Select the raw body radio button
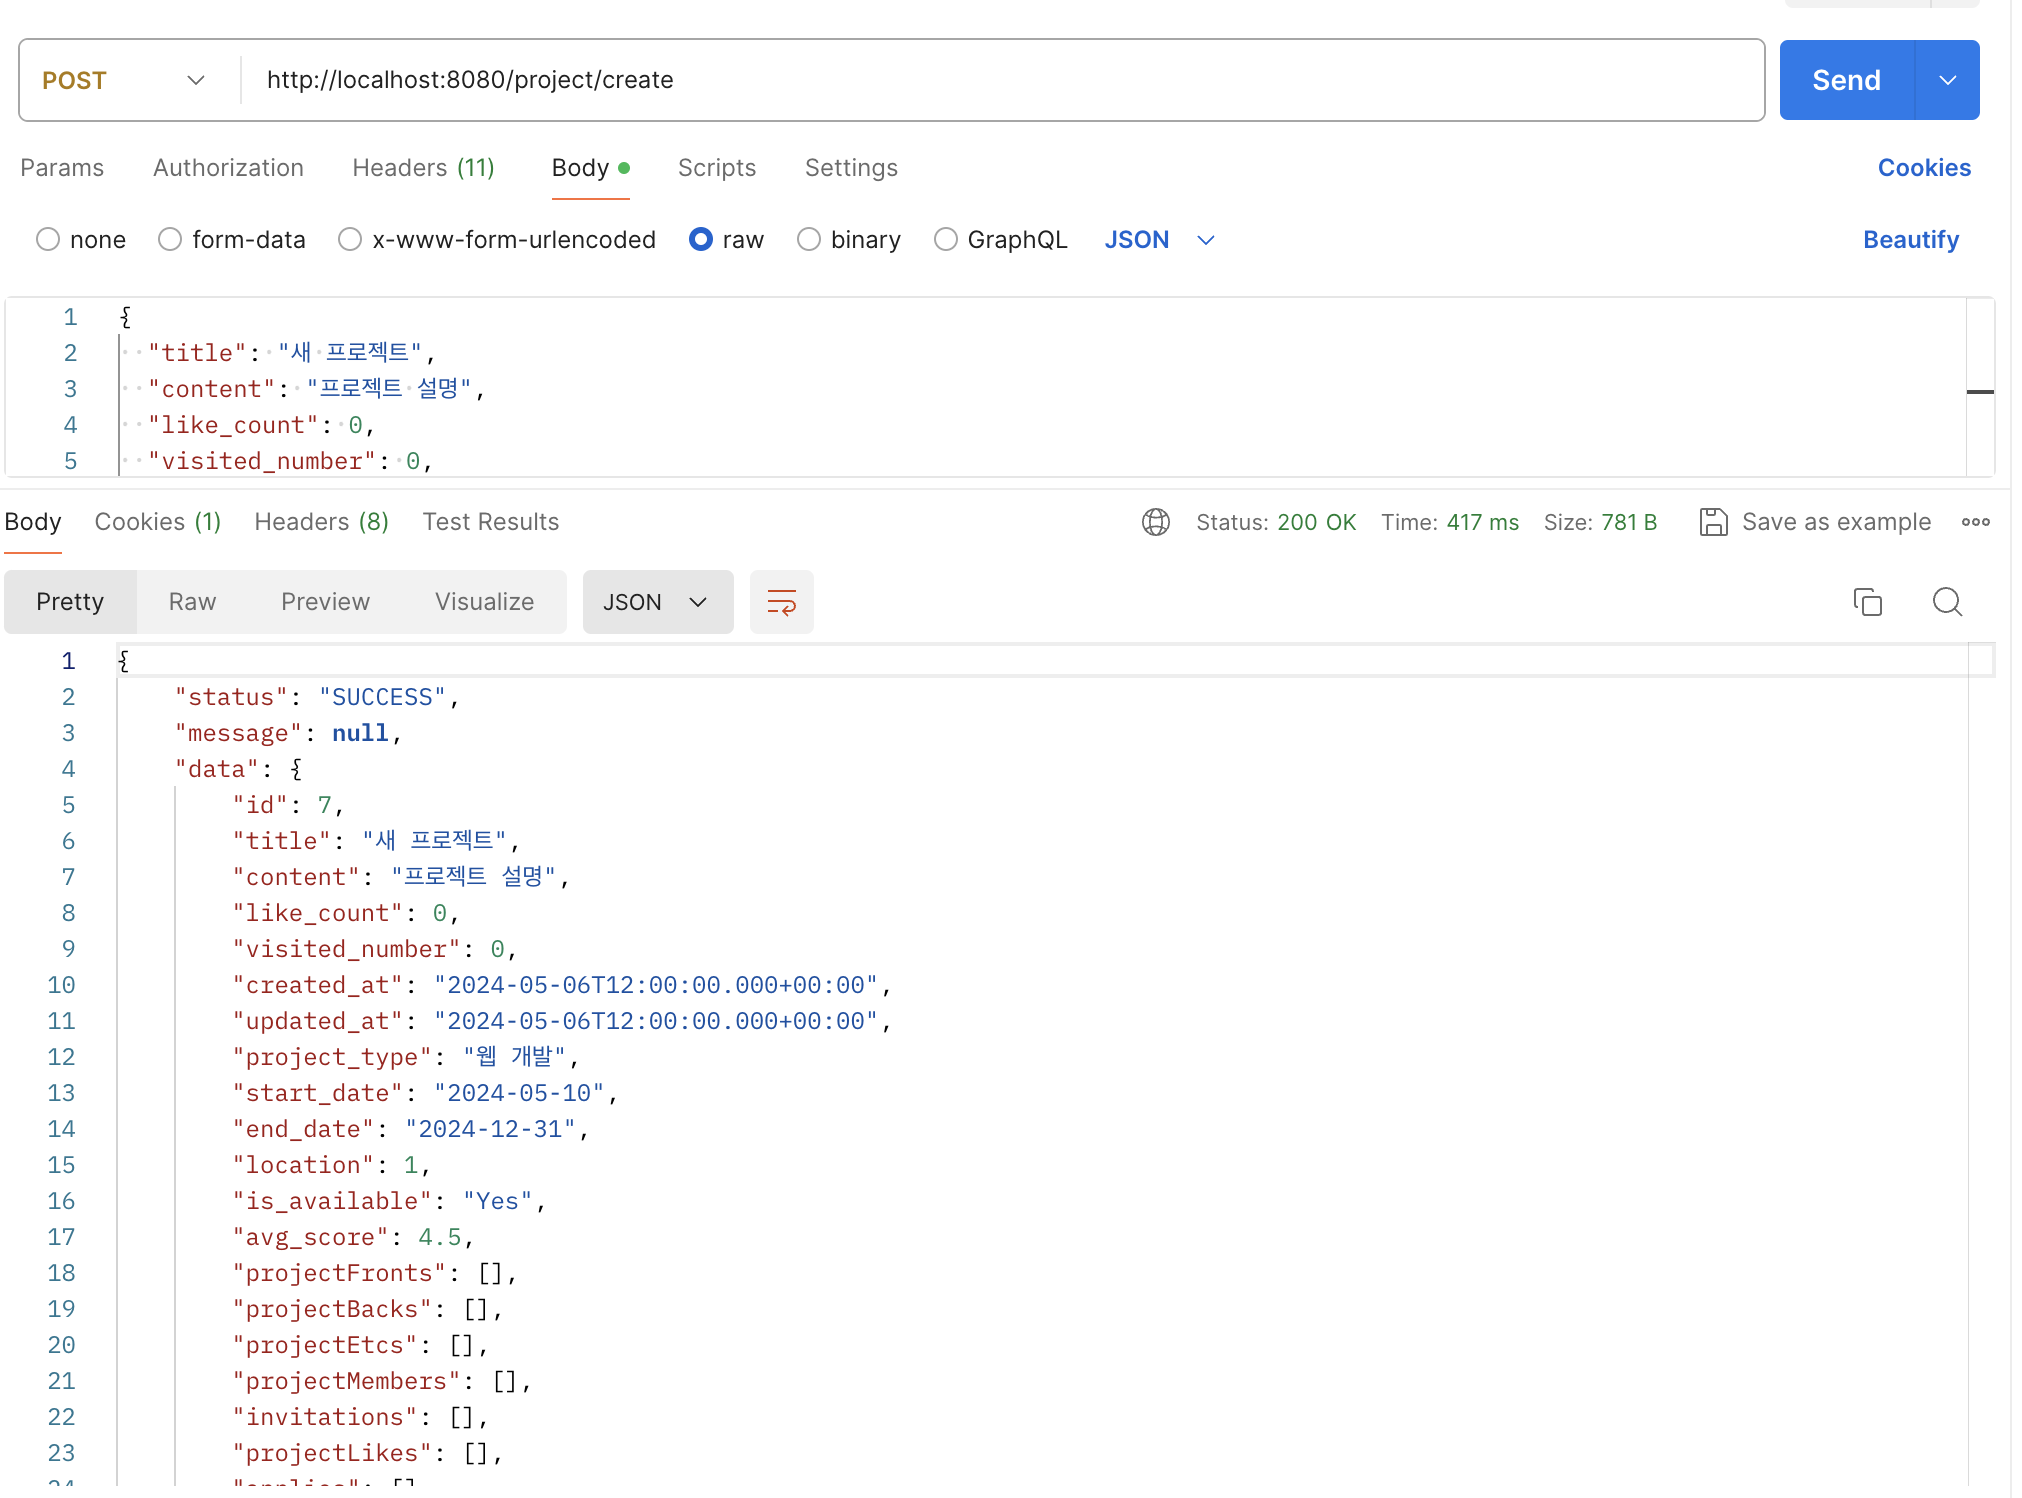This screenshot has height=1498, width=2022. [701, 240]
